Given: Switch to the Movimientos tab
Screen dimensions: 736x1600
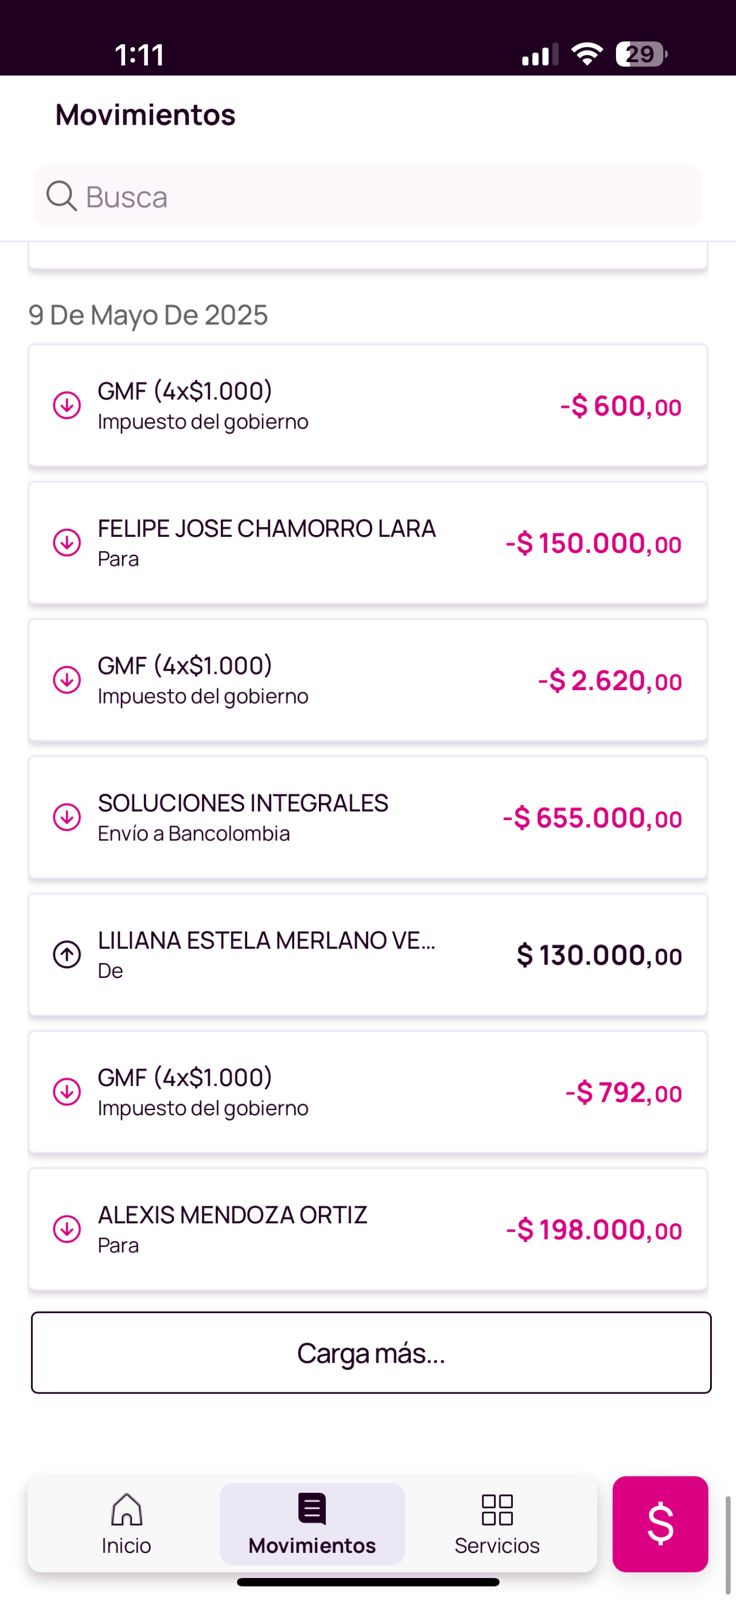Looking at the screenshot, I should point(312,1523).
